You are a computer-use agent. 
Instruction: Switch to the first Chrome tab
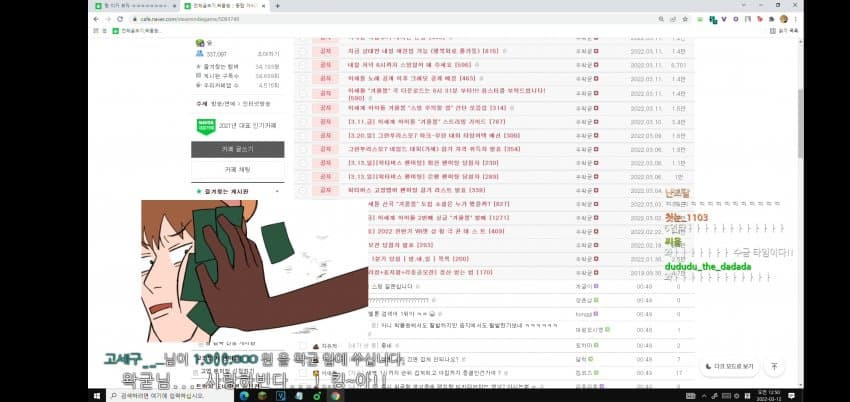[135, 6]
